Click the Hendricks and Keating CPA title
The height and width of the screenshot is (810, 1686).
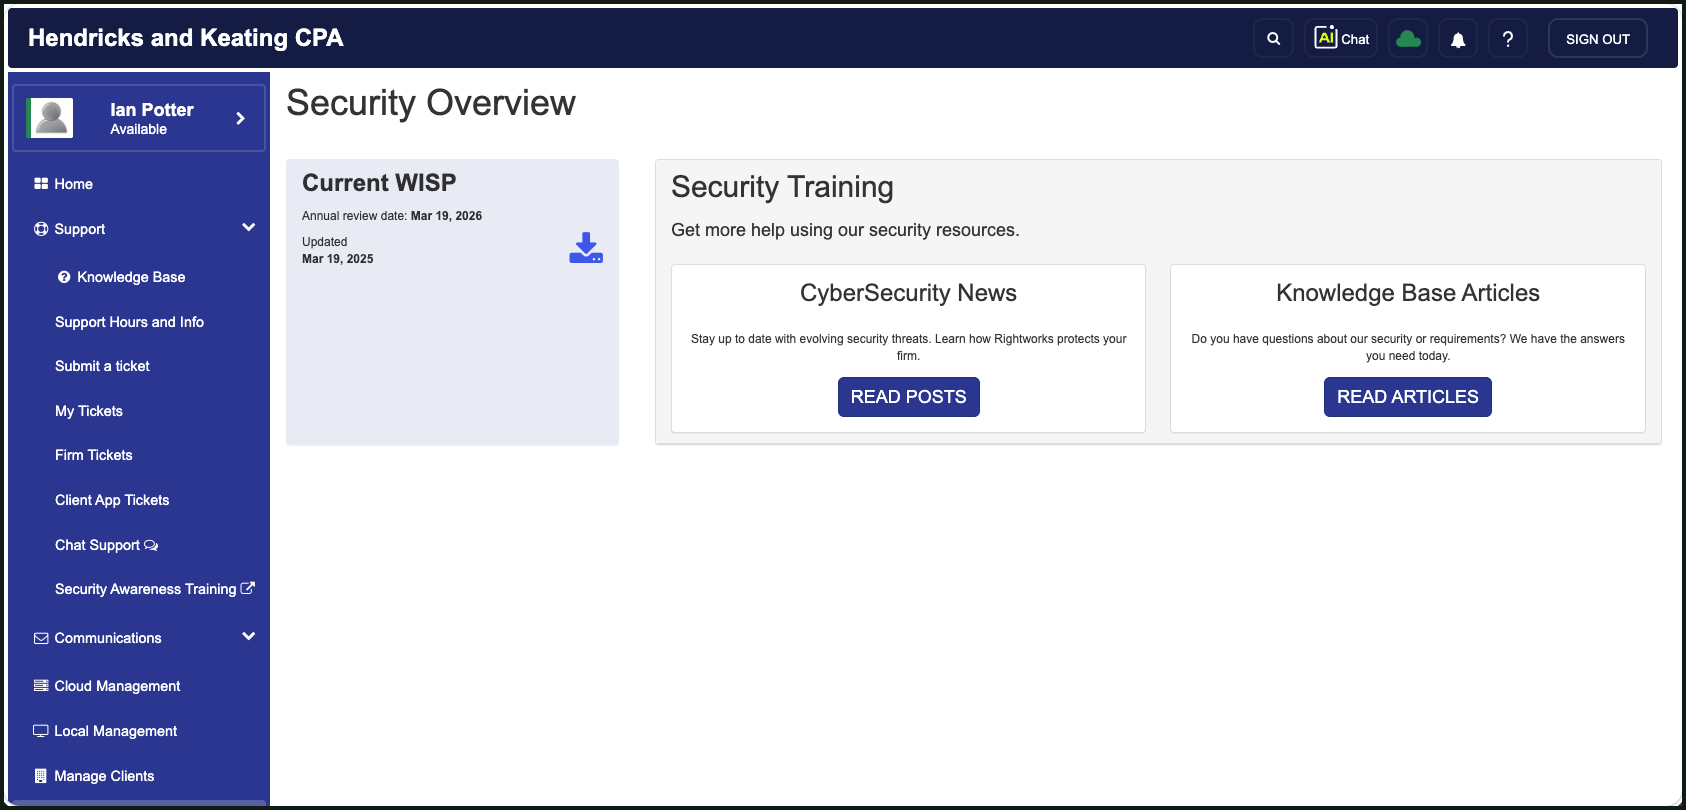(185, 38)
